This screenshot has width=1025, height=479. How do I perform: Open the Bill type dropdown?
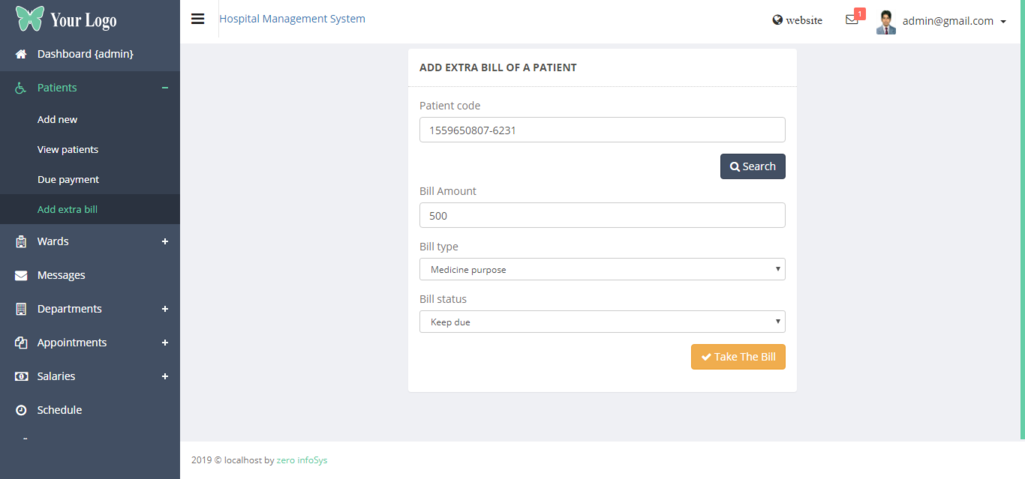(602, 269)
